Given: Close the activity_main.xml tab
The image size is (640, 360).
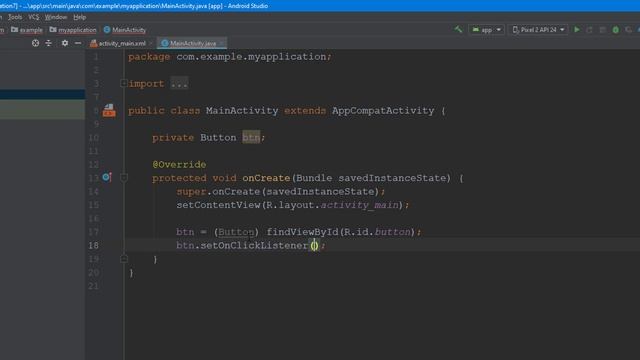Looking at the screenshot, I should coord(151,43).
